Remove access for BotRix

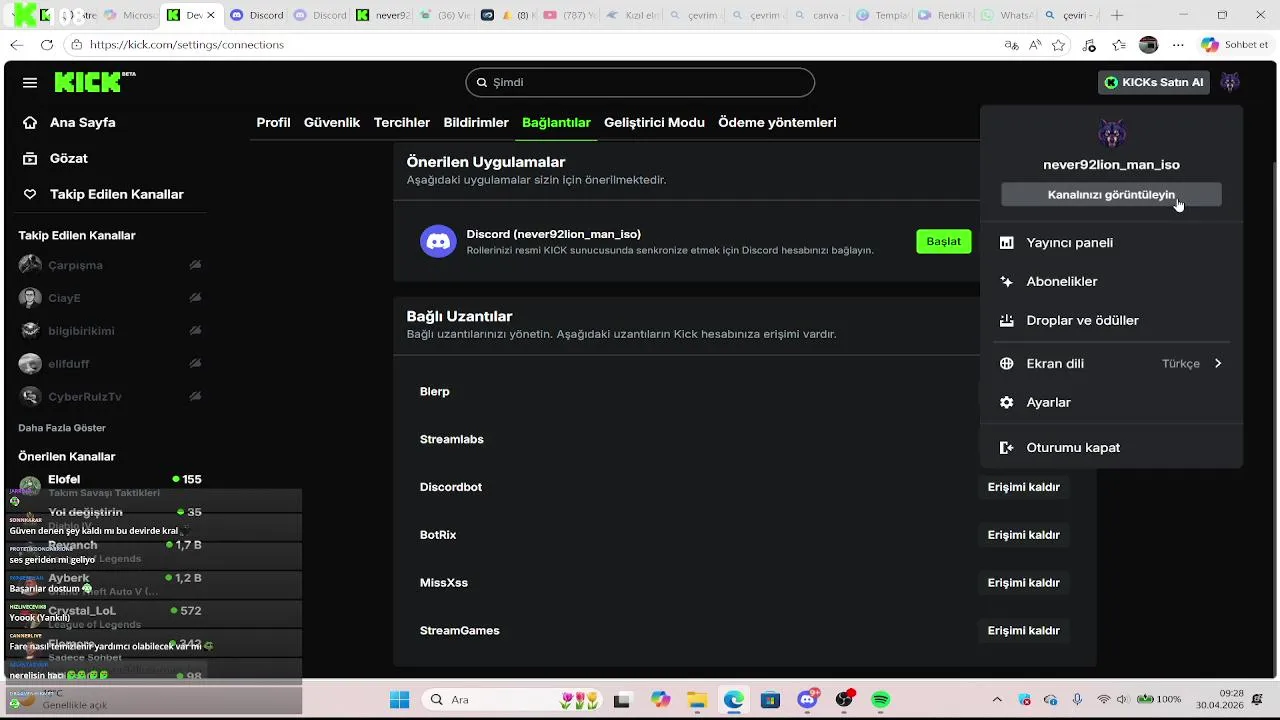(1023, 535)
